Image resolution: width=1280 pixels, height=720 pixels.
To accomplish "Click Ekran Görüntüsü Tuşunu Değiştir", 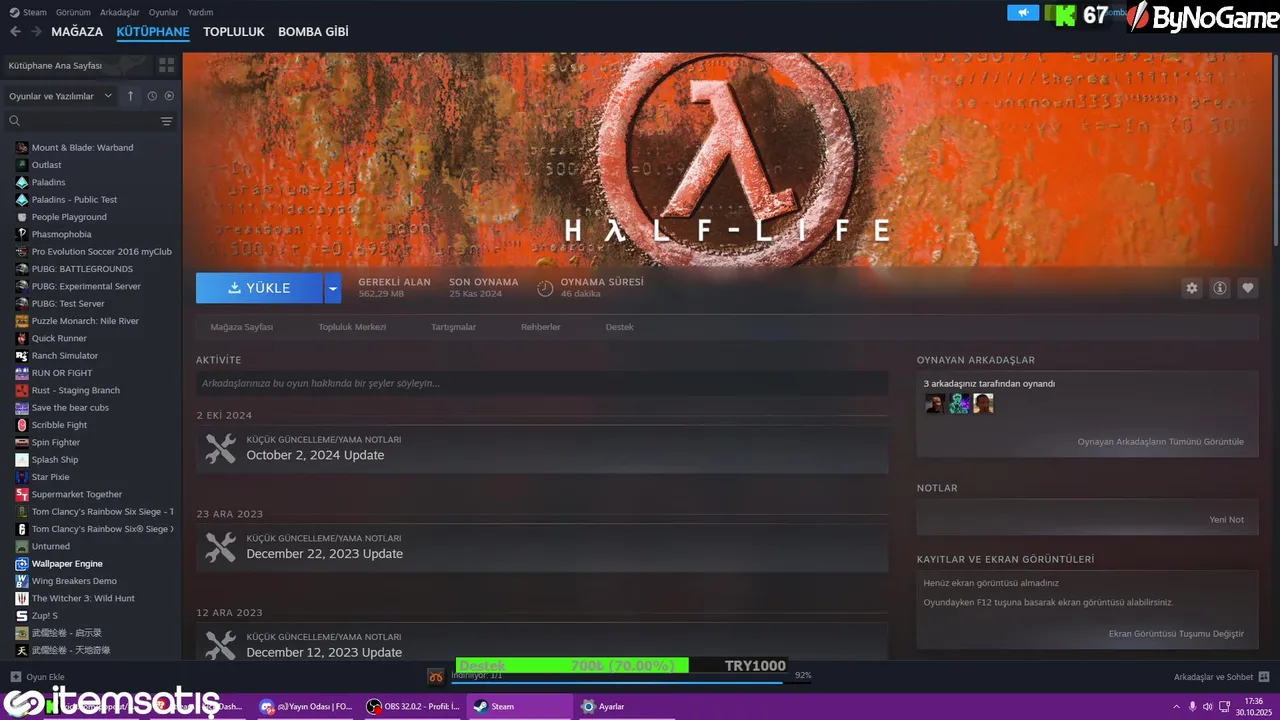I will 1176,634.
